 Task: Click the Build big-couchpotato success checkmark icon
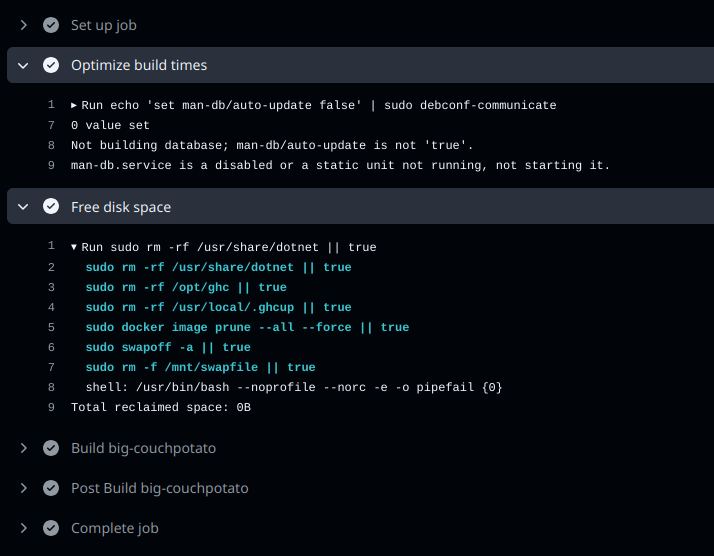pos(51,448)
